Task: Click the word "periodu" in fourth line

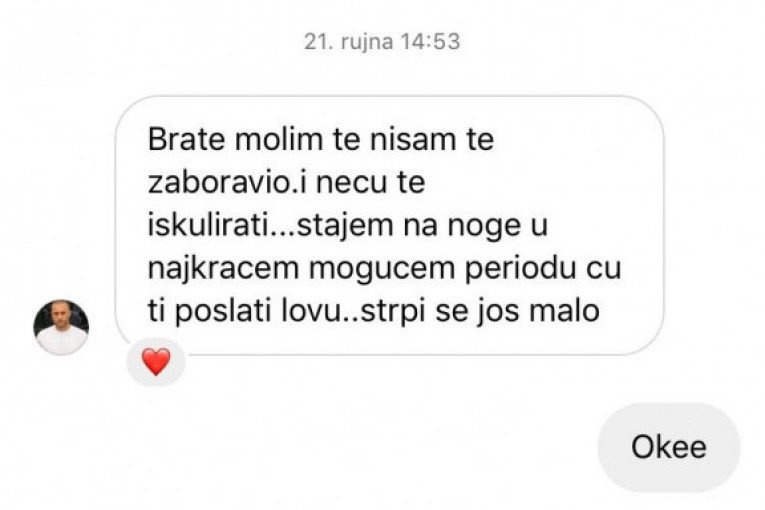Action: (521, 269)
